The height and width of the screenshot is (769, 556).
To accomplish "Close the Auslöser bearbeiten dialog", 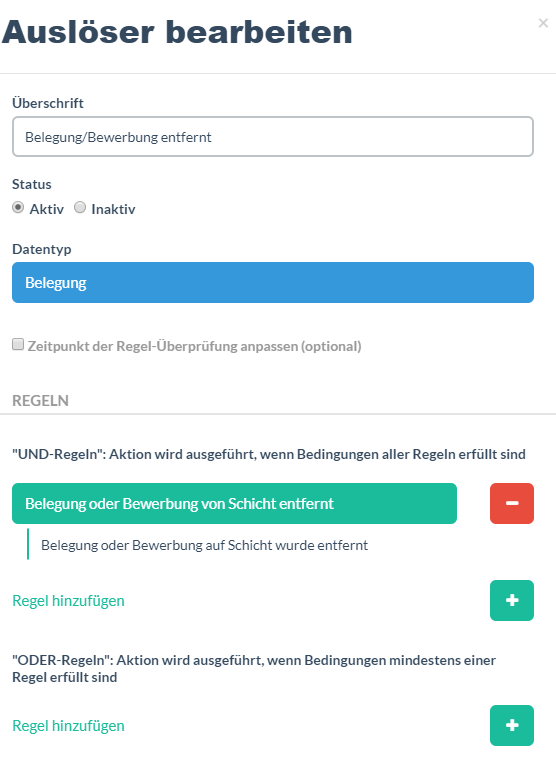I will (543, 23).
